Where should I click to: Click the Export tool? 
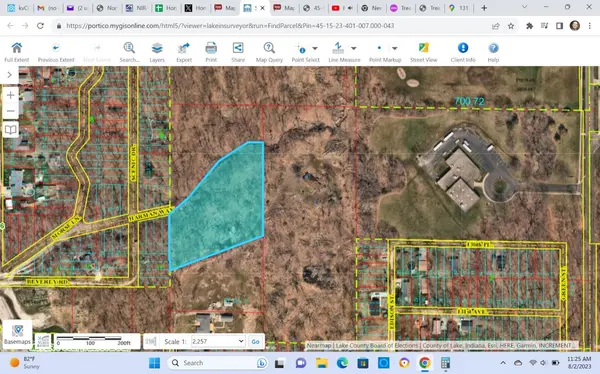coord(184,52)
